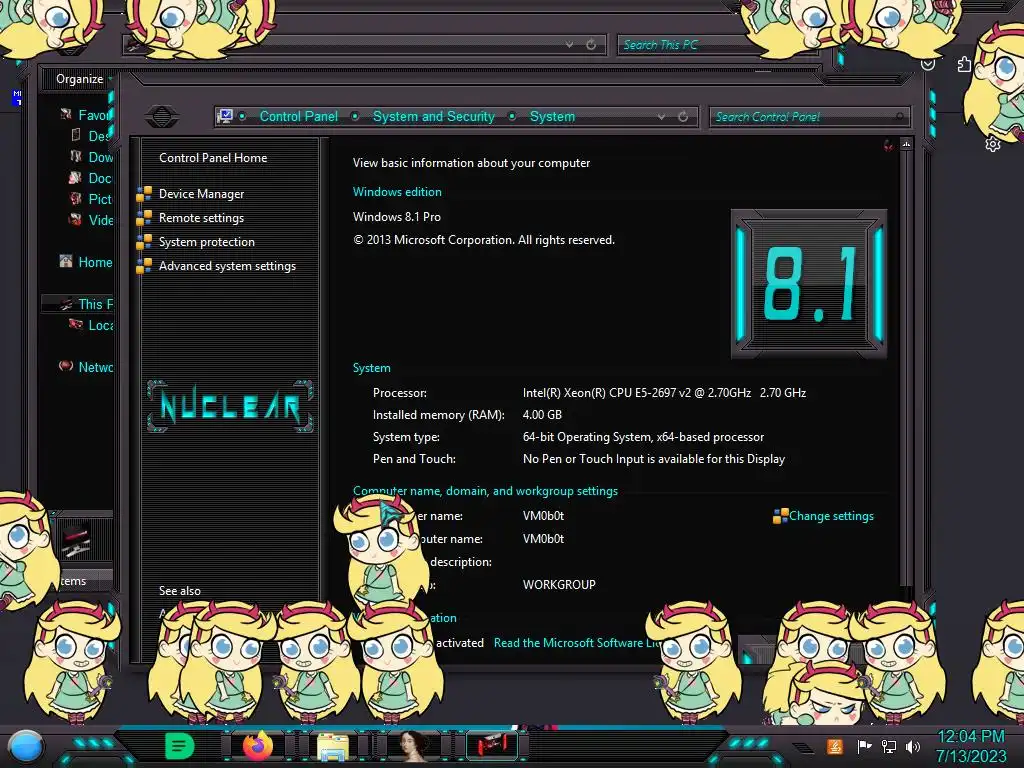Screen dimensions: 1024x768
Task: Read the Microsoft Software License Terms
Action: [x=576, y=643]
